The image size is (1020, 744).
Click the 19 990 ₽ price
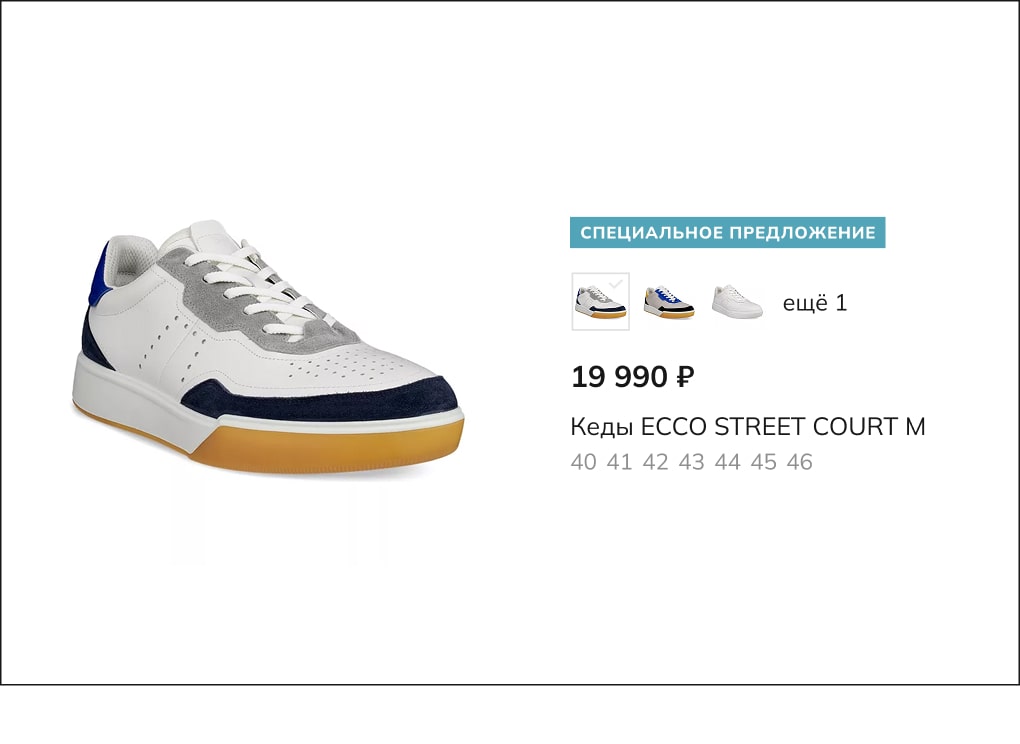(632, 377)
